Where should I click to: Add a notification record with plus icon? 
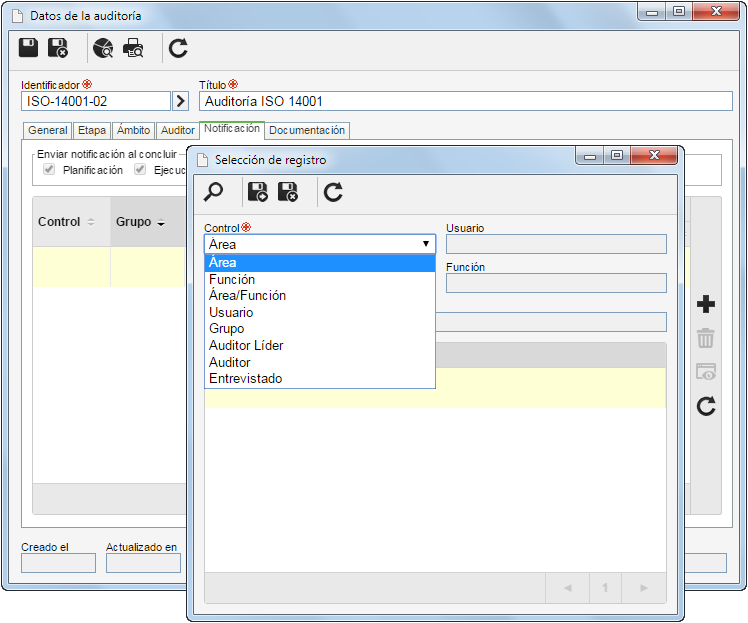(706, 304)
